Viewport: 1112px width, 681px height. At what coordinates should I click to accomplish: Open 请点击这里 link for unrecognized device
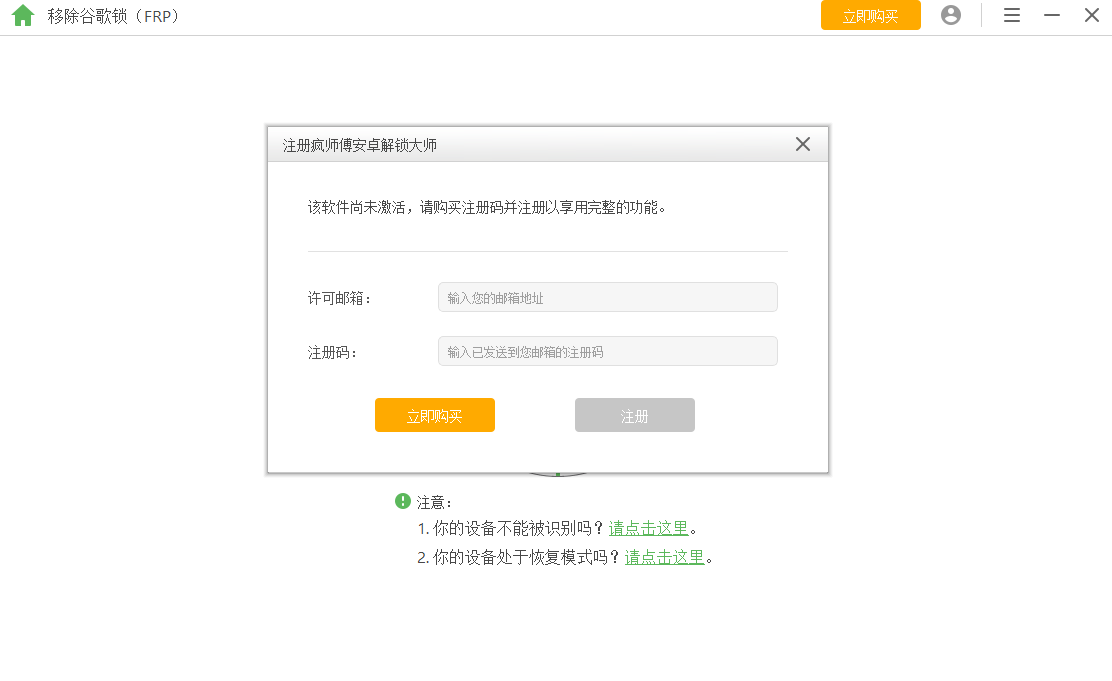point(649,528)
